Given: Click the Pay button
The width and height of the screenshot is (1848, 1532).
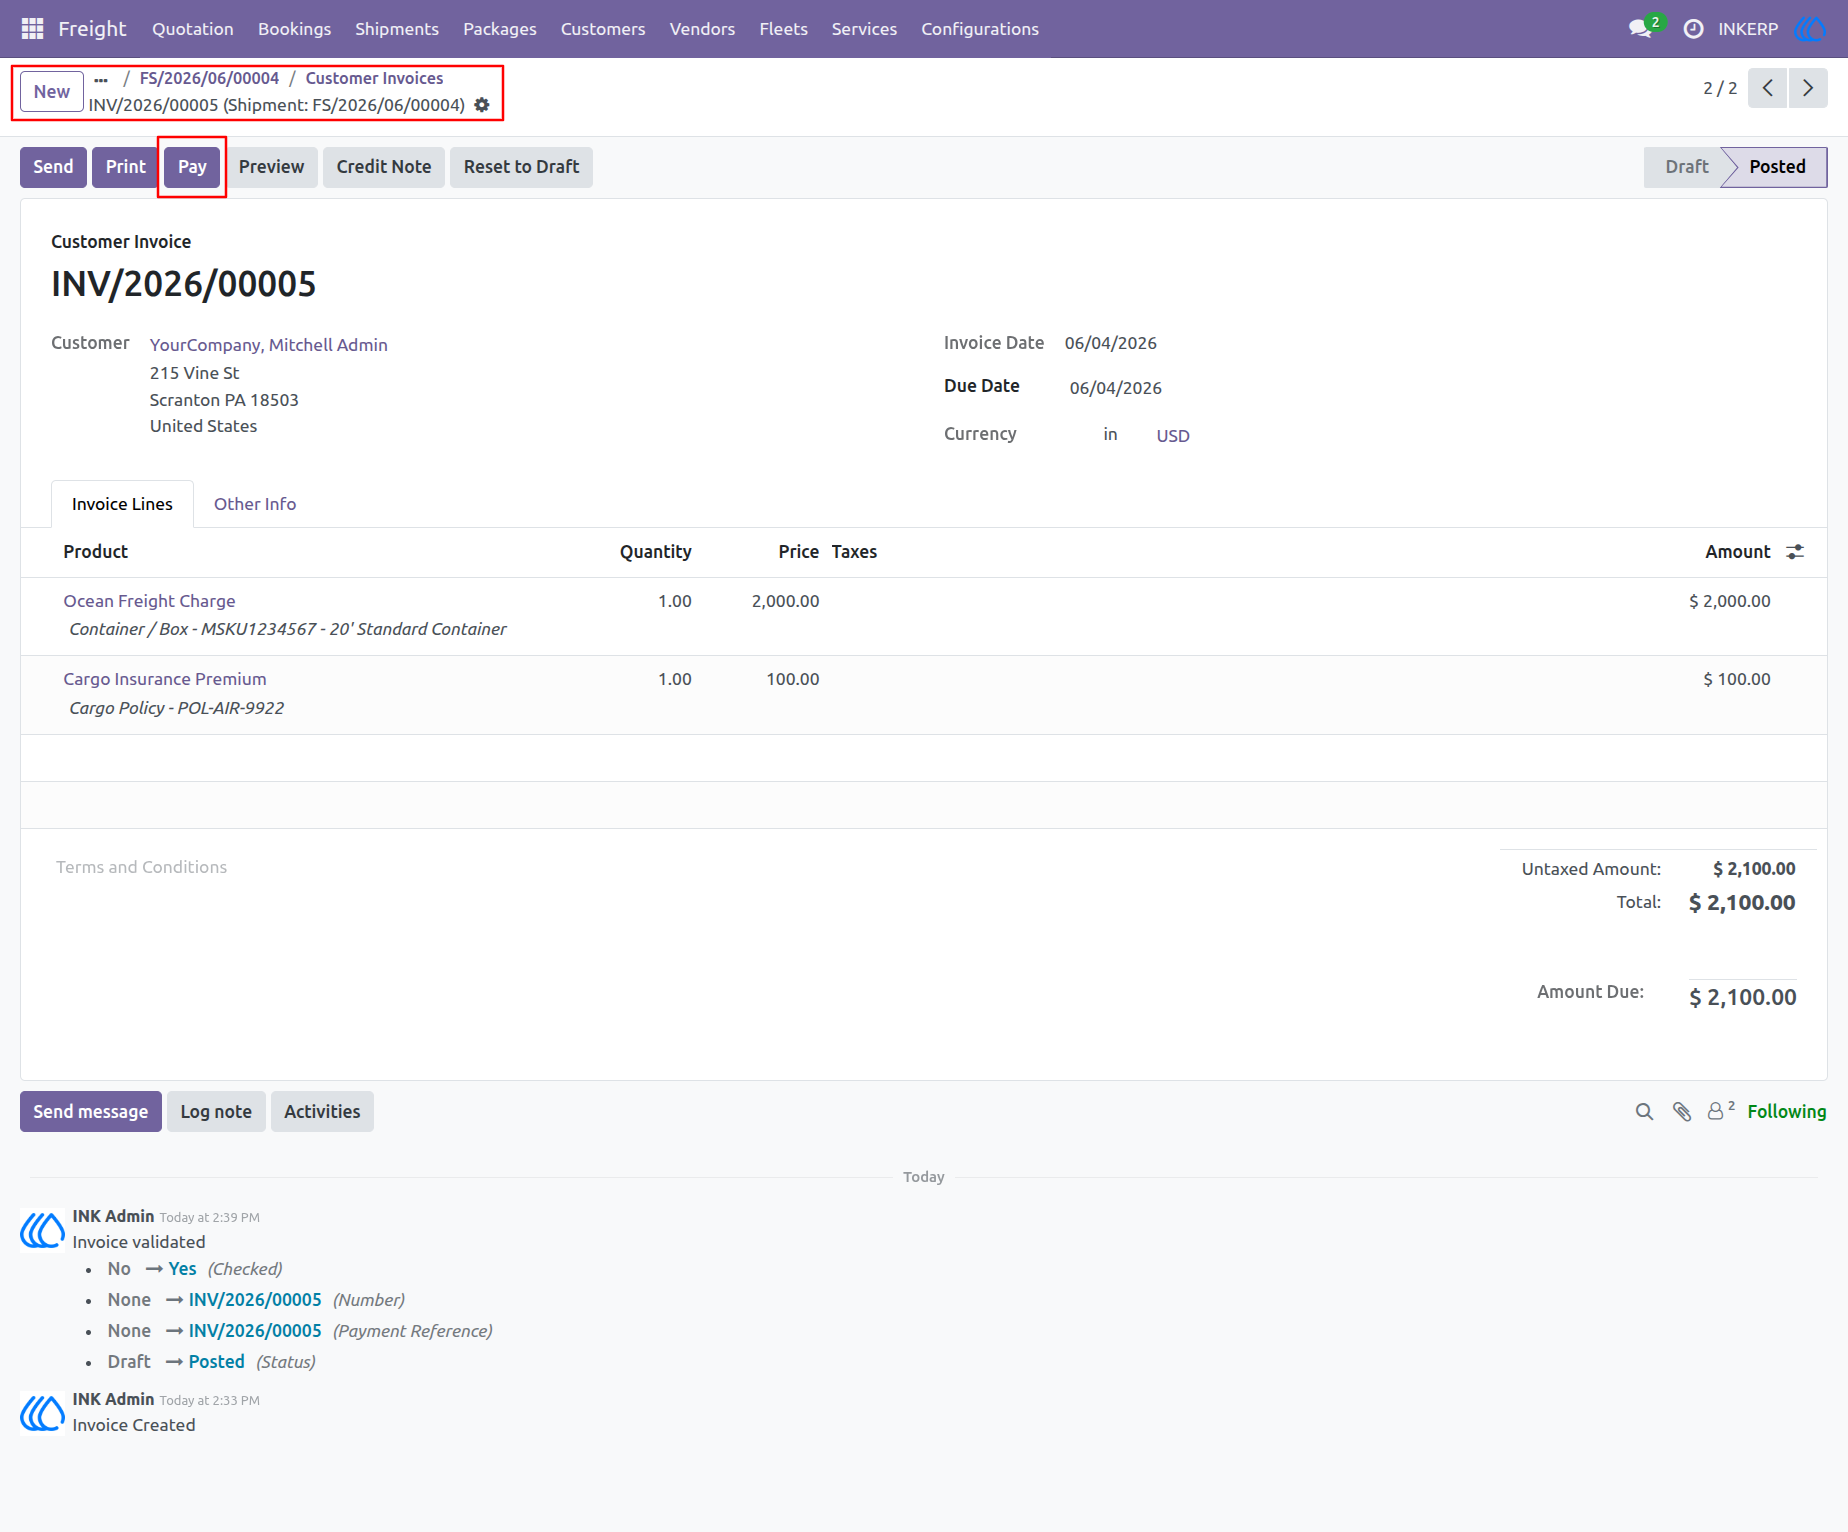Looking at the screenshot, I should click(x=192, y=167).
